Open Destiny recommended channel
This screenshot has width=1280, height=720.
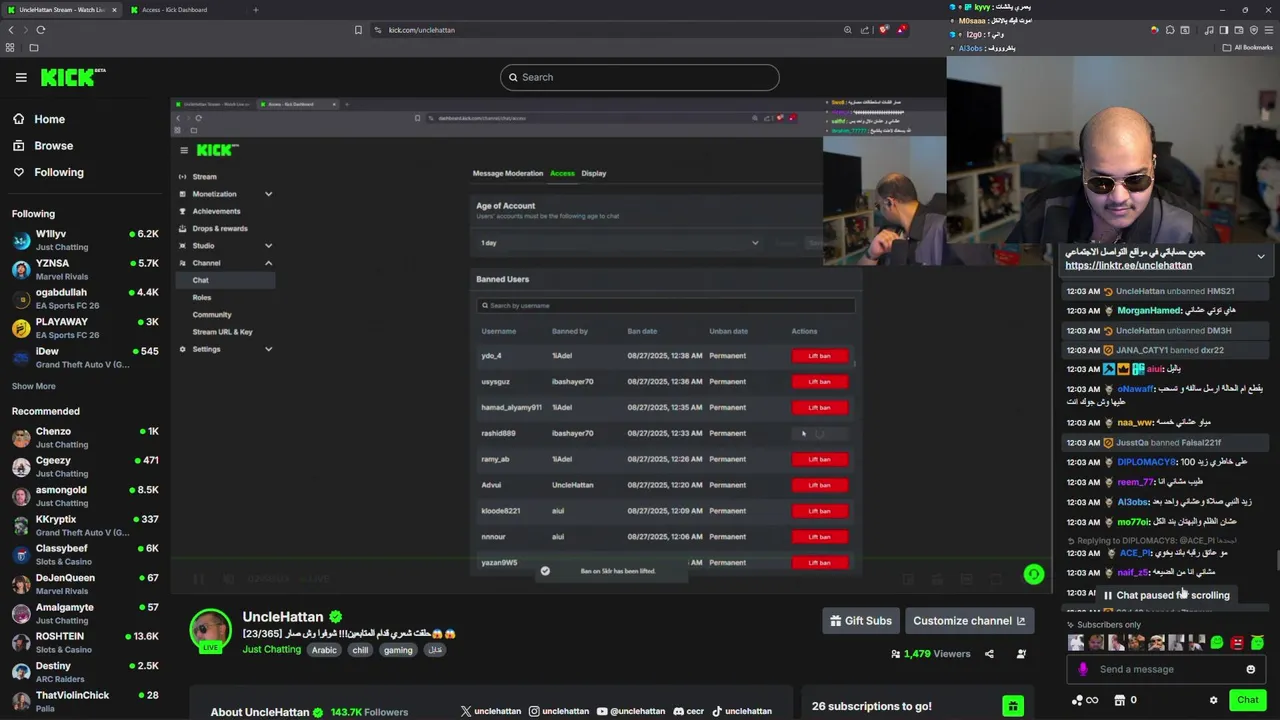(85, 672)
